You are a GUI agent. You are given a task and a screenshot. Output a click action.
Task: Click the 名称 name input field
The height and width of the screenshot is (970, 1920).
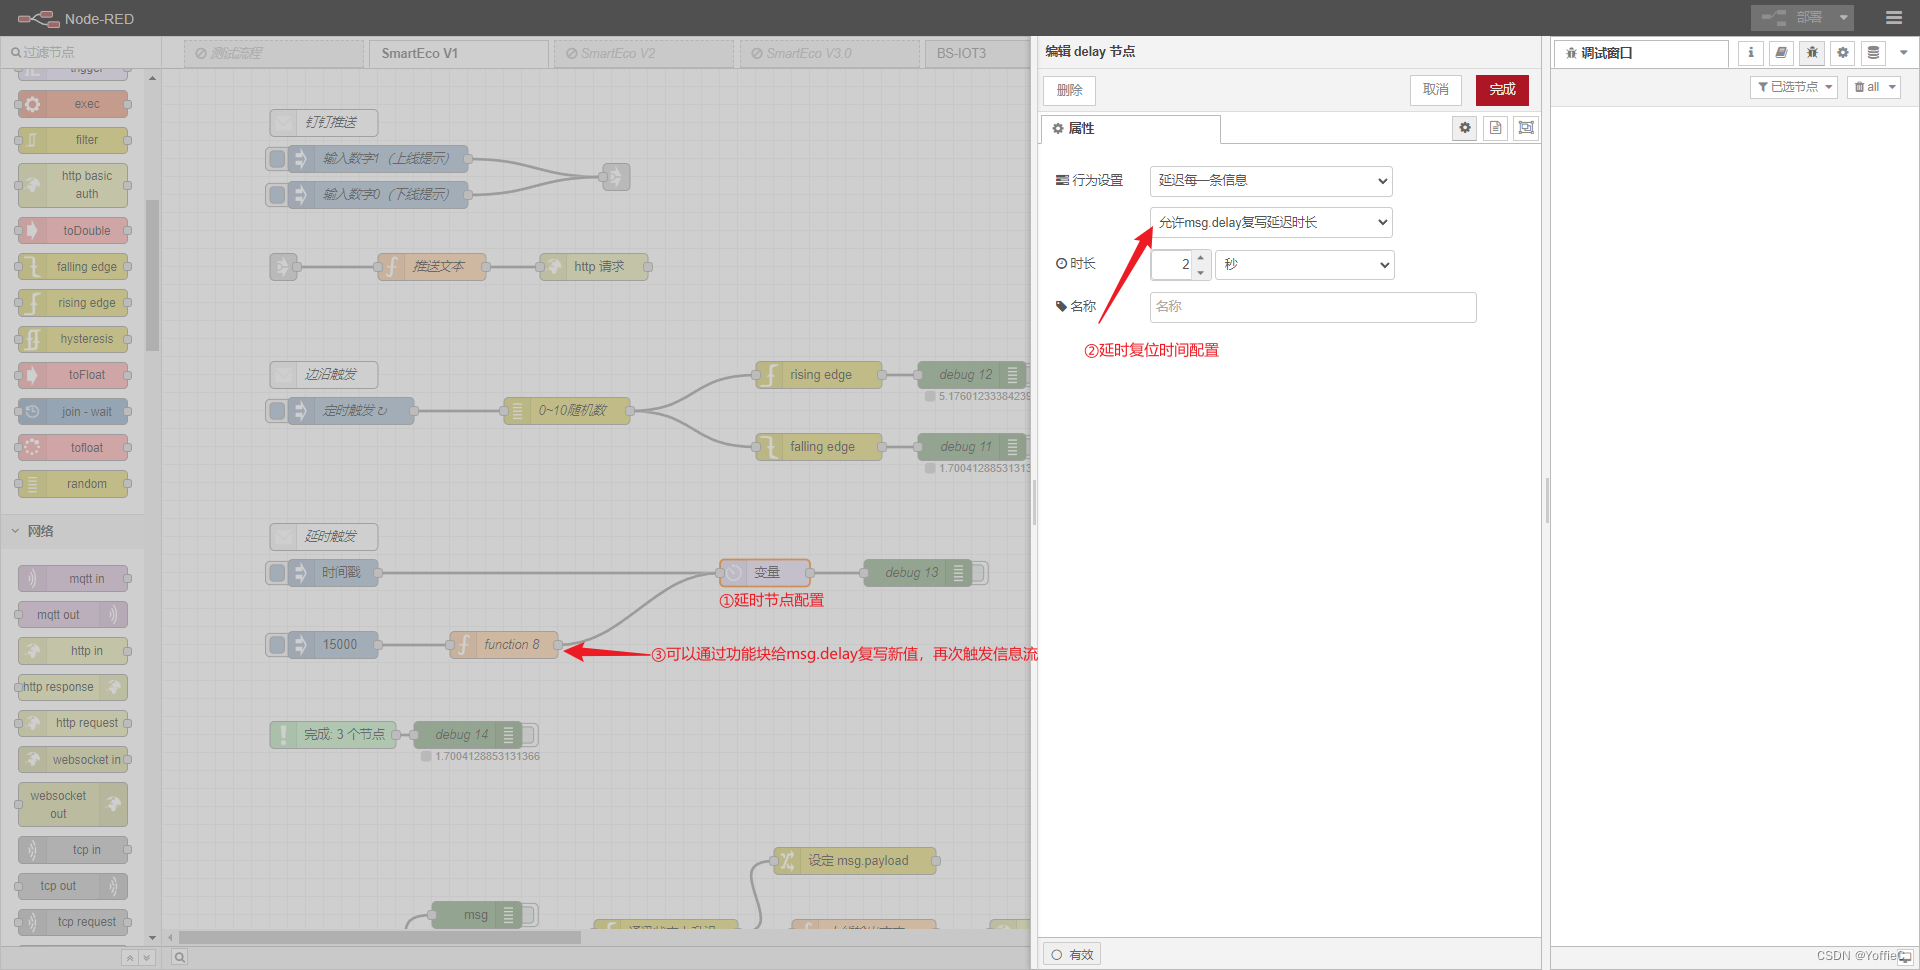coord(1311,306)
